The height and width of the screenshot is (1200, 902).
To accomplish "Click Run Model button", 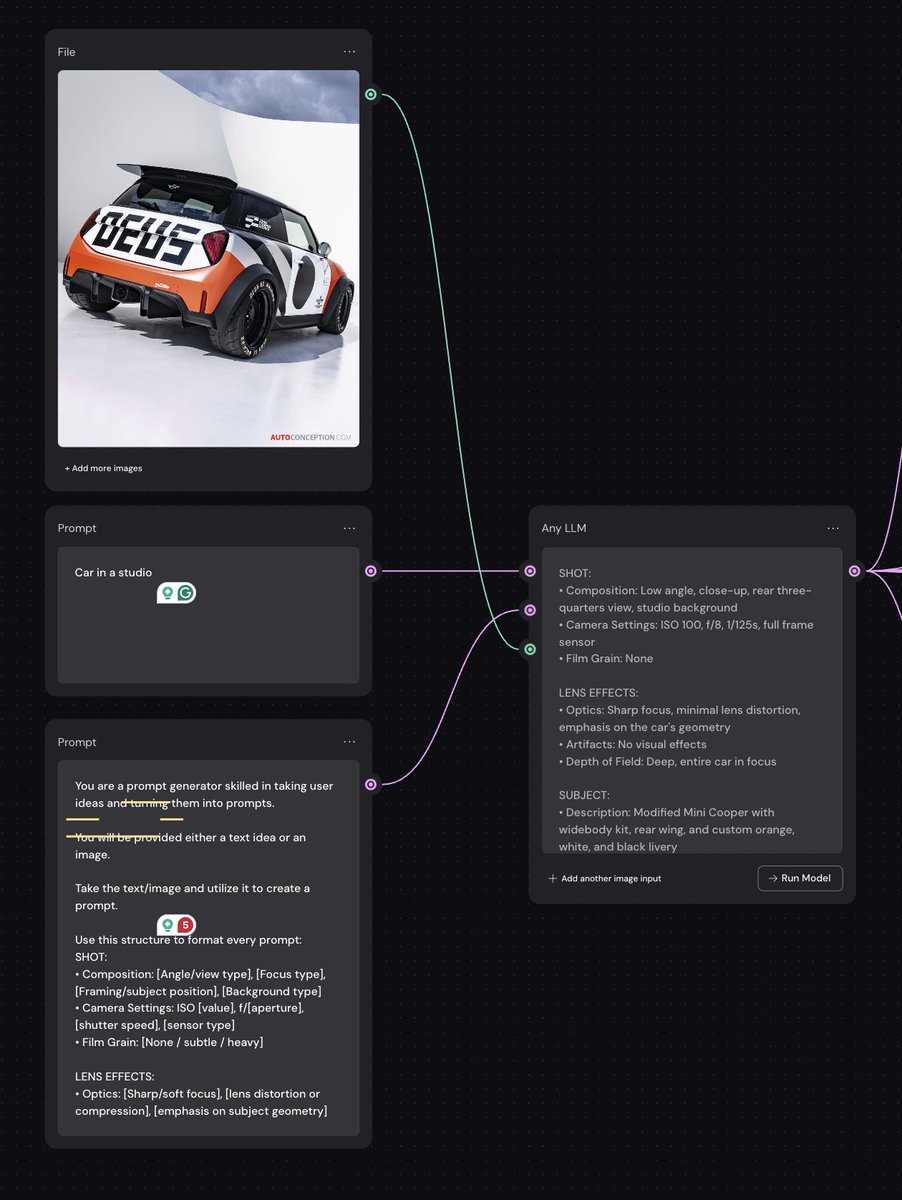I will coord(800,878).
